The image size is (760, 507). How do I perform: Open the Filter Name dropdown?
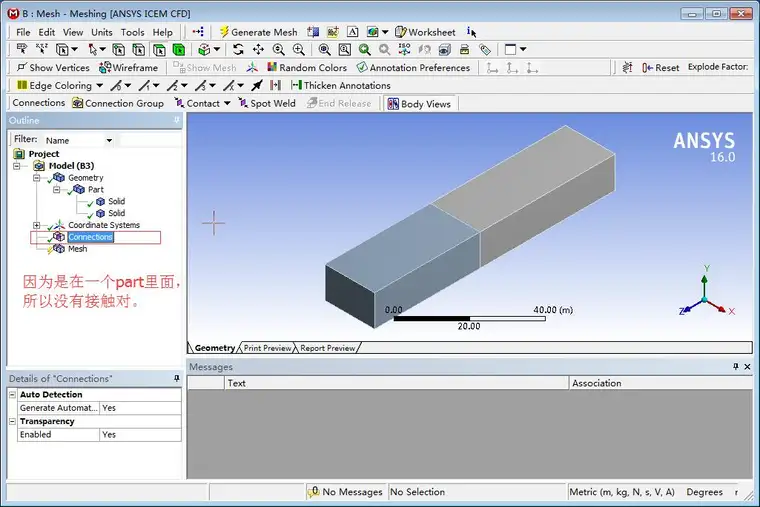110,141
